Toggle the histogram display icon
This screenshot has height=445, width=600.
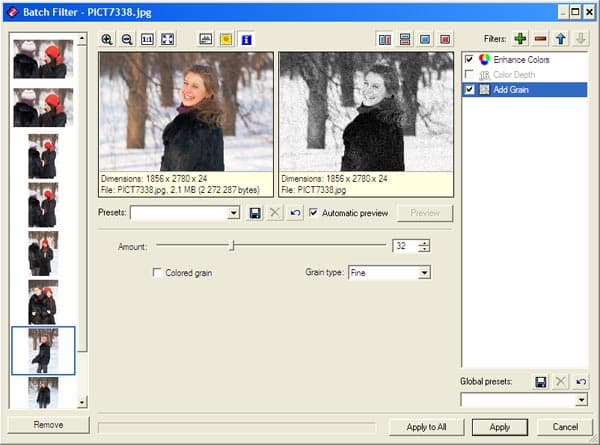(206, 39)
